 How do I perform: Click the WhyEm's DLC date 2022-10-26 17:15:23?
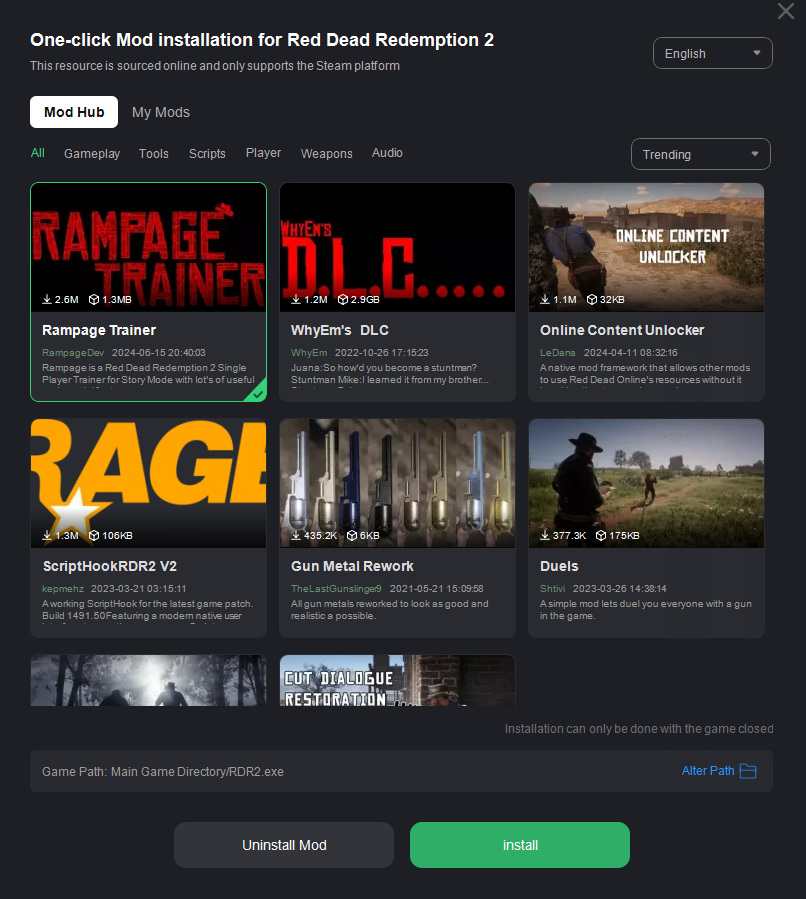[381, 353]
